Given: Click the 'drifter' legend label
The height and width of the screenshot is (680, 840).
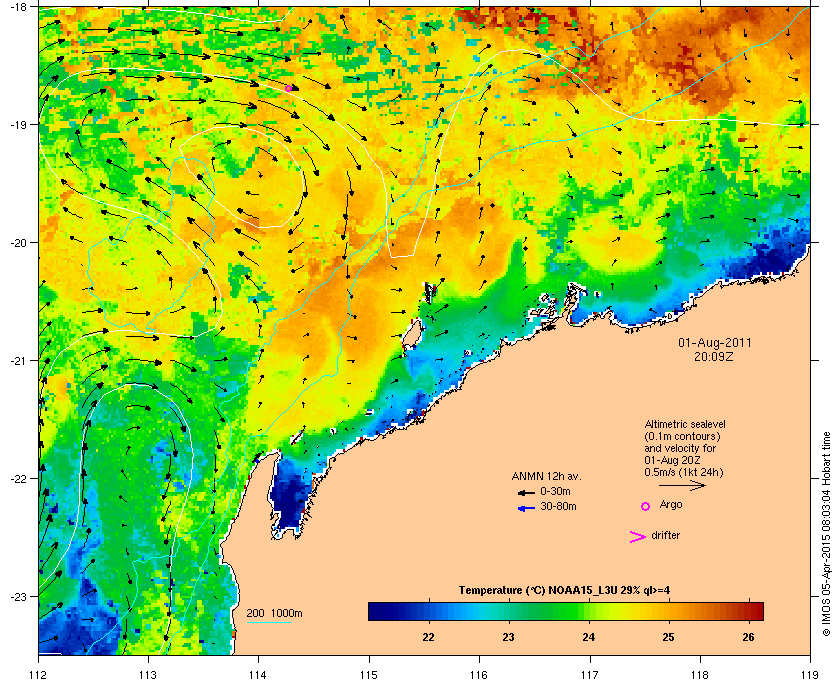Looking at the screenshot, I should [665, 535].
